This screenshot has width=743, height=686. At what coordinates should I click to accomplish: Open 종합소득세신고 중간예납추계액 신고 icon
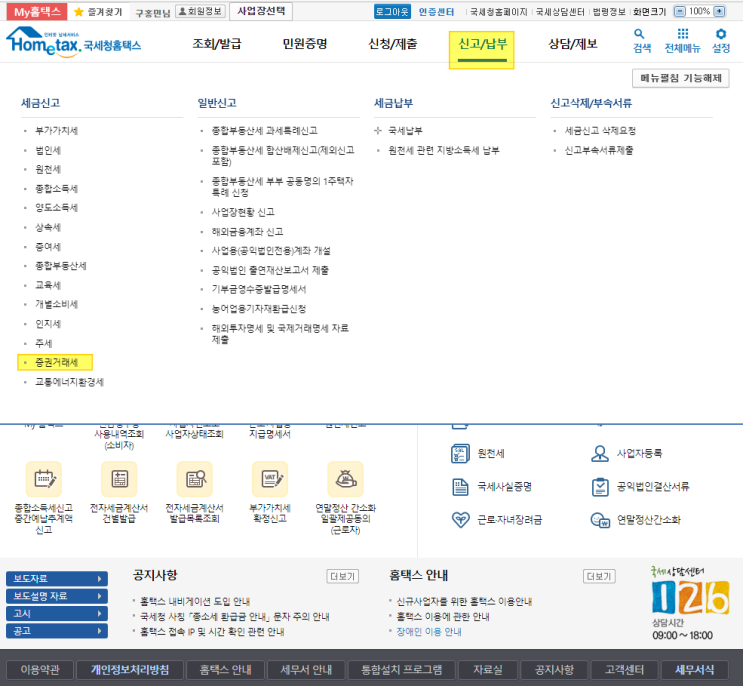click(x=44, y=479)
